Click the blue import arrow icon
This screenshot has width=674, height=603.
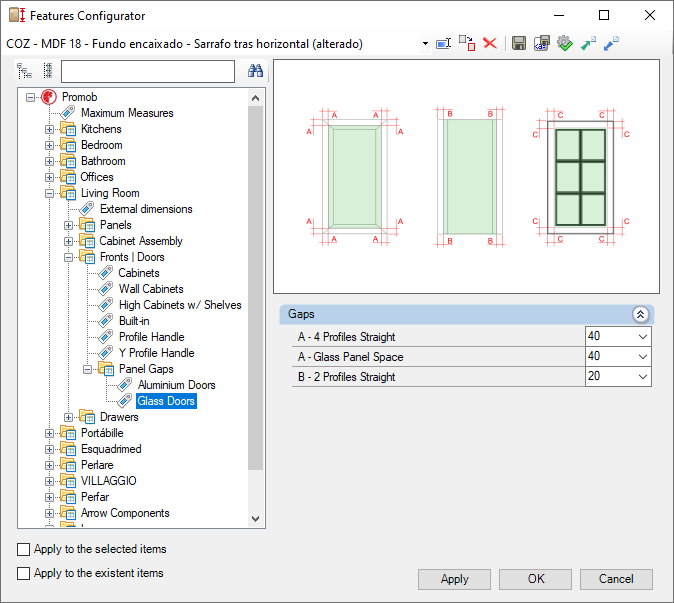pyautogui.click(x=611, y=43)
